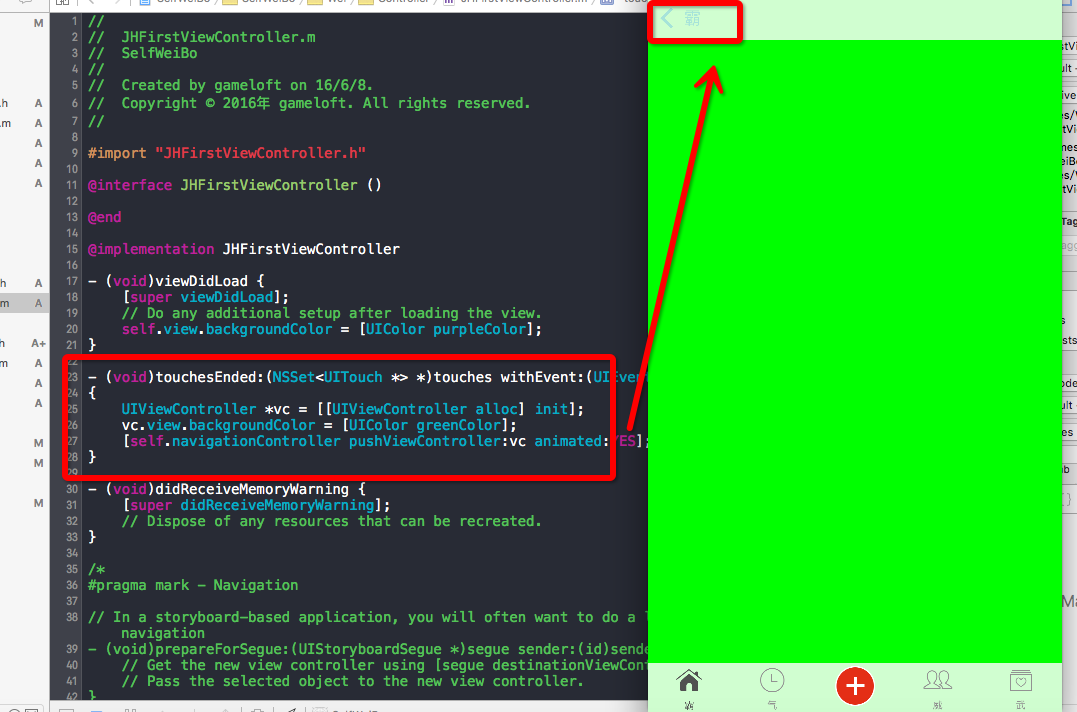
Task: Click the '@interface JHFirstViewController ()' line
Action: 234,185
